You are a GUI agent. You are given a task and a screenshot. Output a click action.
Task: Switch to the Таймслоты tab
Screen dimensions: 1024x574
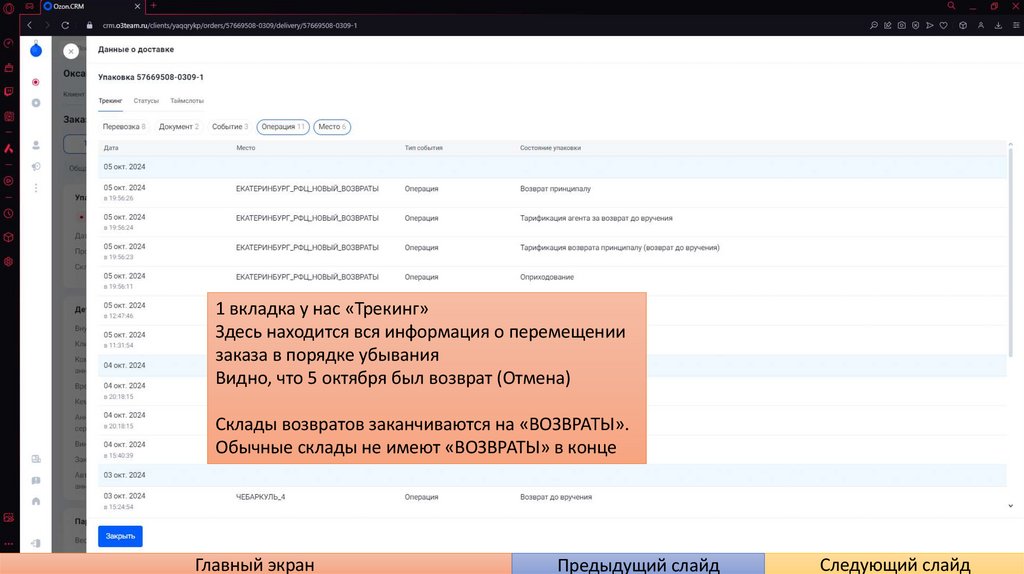pyautogui.click(x=187, y=101)
